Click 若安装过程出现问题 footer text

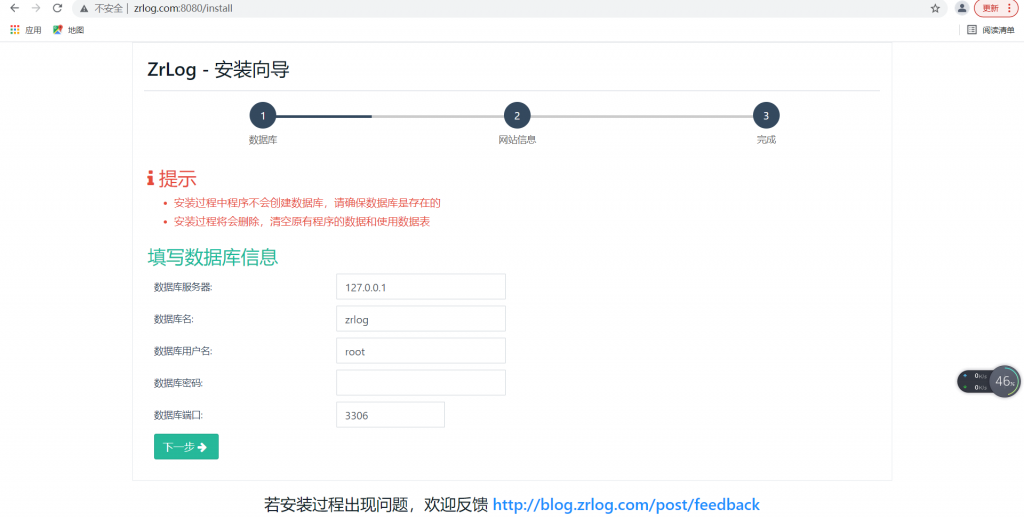pyautogui.click(x=376, y=505)
